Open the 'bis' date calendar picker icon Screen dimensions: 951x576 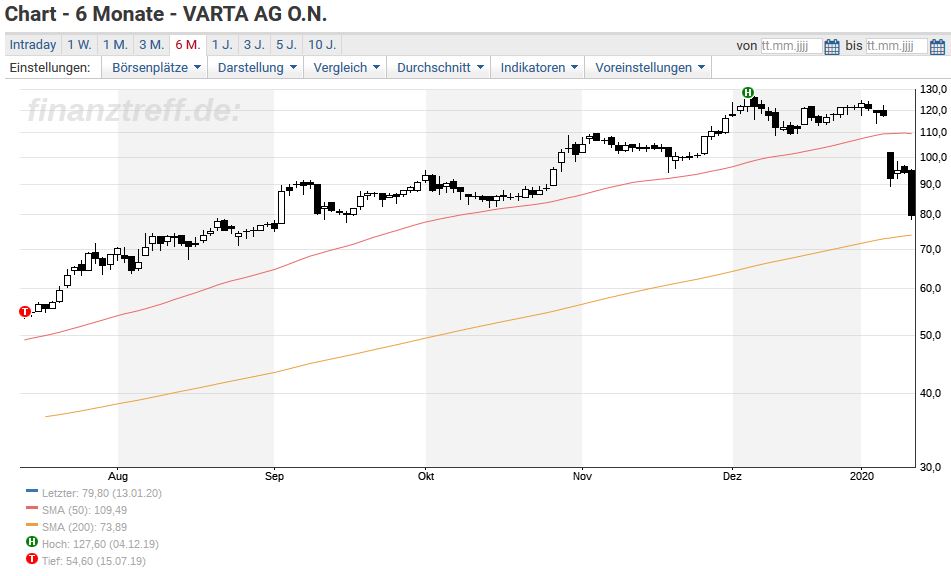[x=937, y=46]
